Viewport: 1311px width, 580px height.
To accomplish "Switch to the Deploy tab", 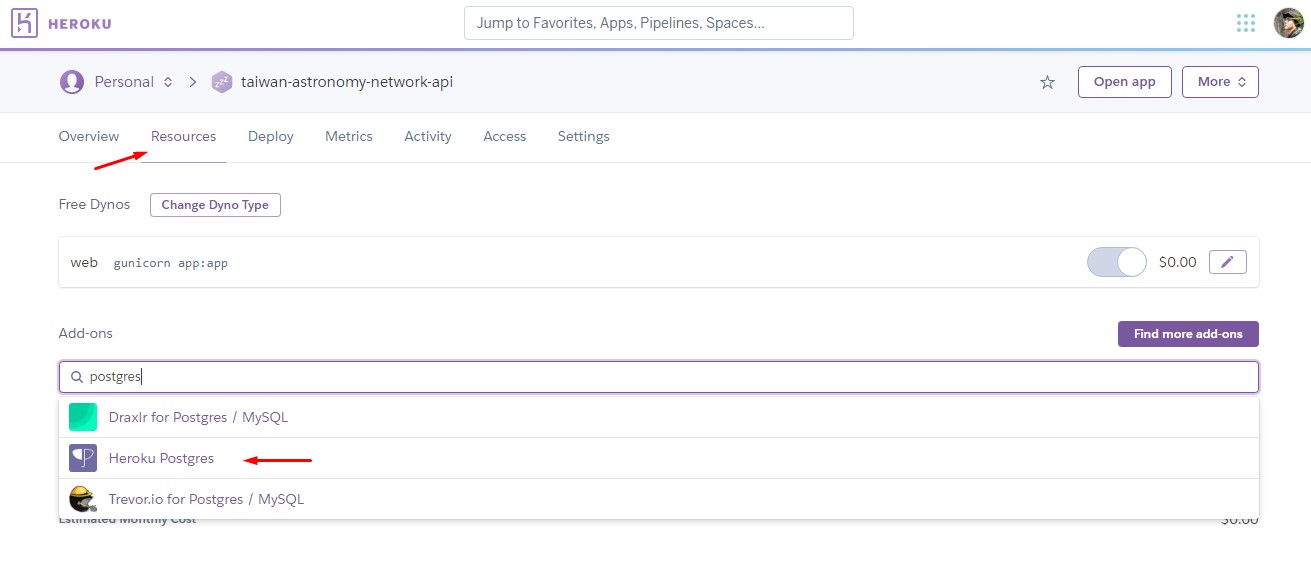I will coord(271,136).
